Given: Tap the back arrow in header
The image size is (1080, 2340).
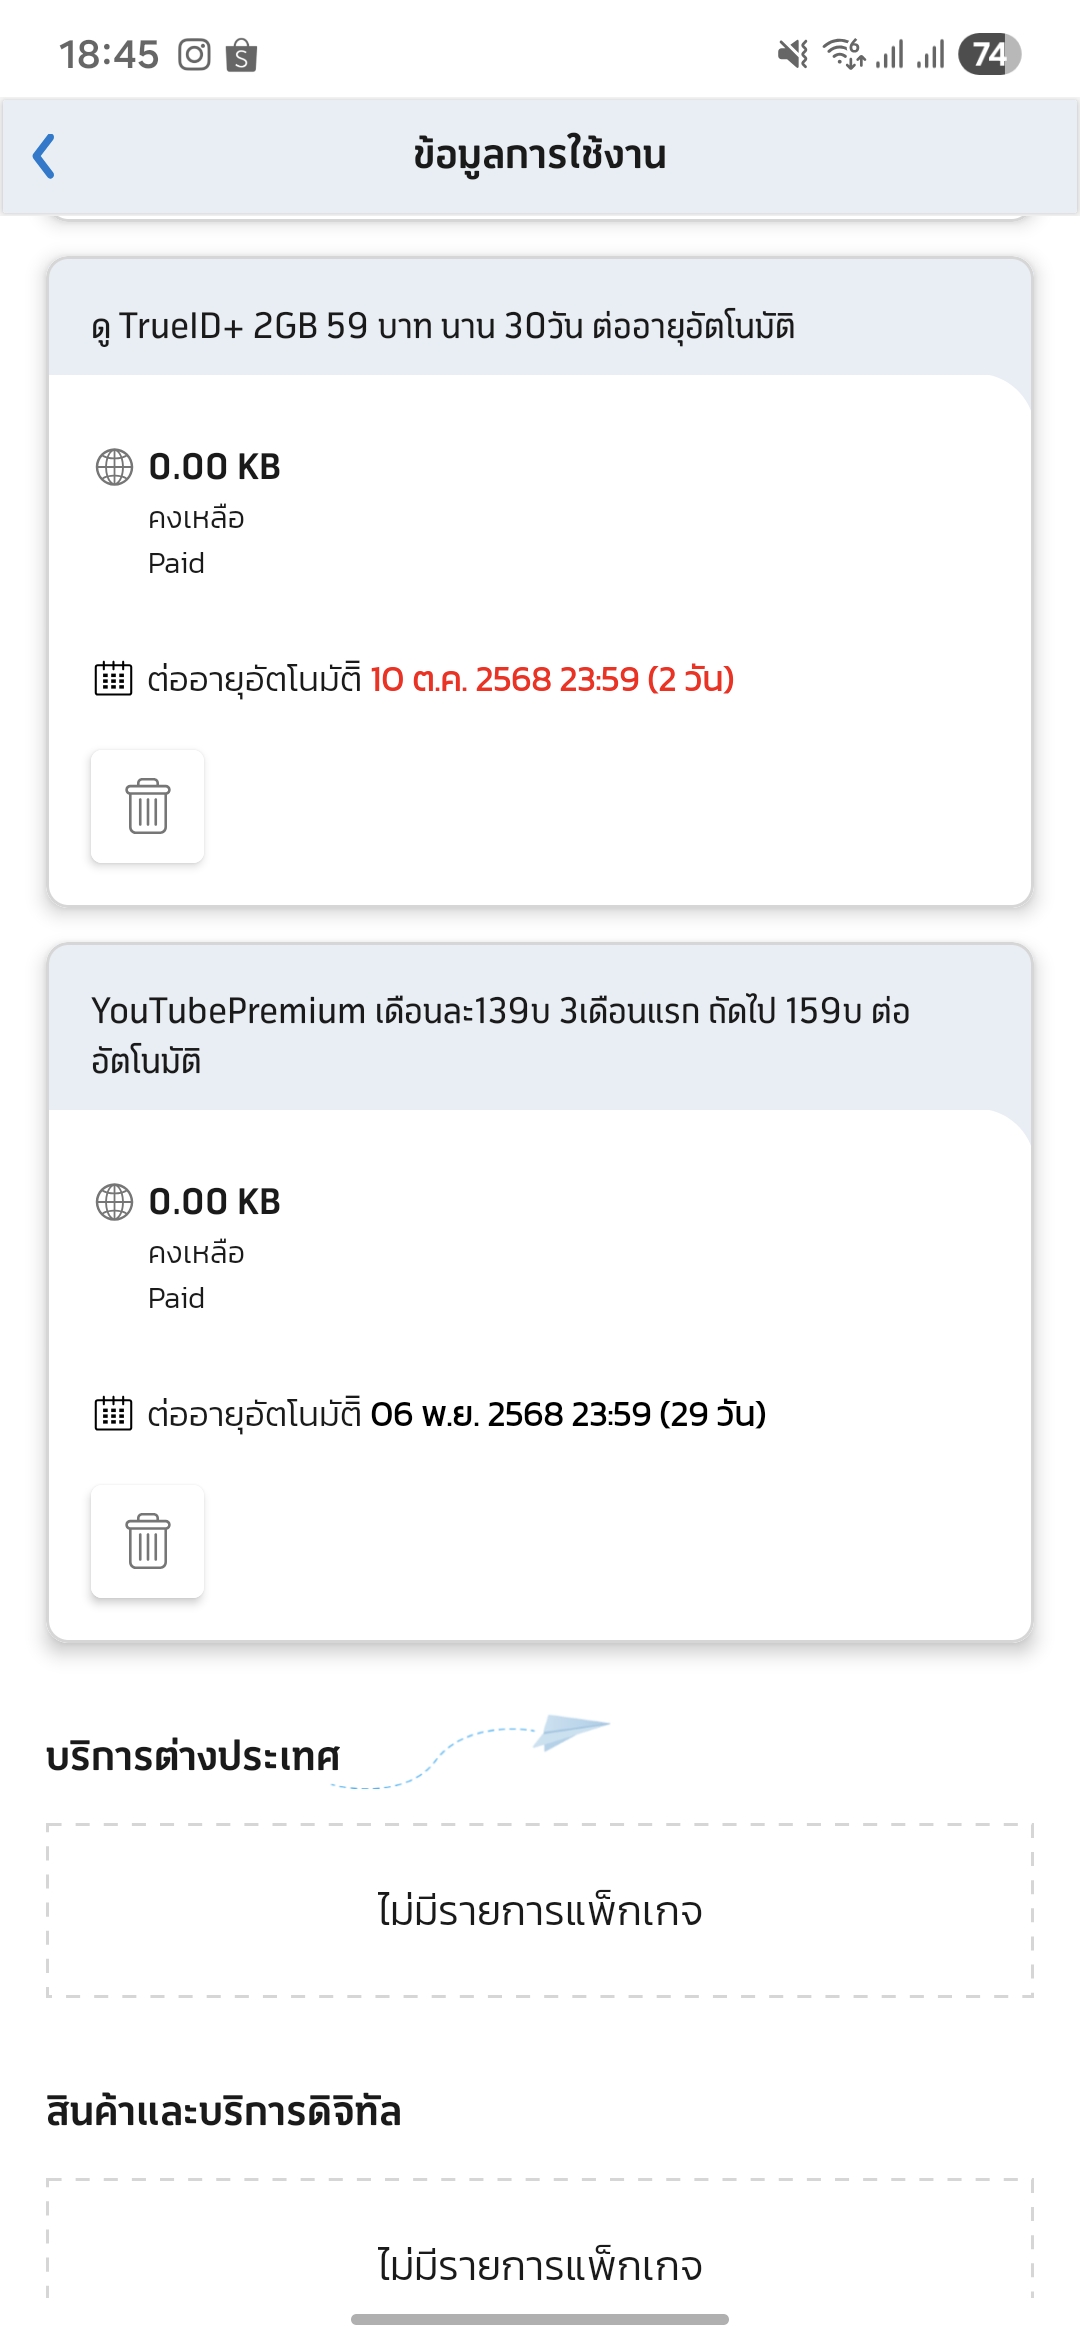Looking at the screenshot, I should click(44, 156).
